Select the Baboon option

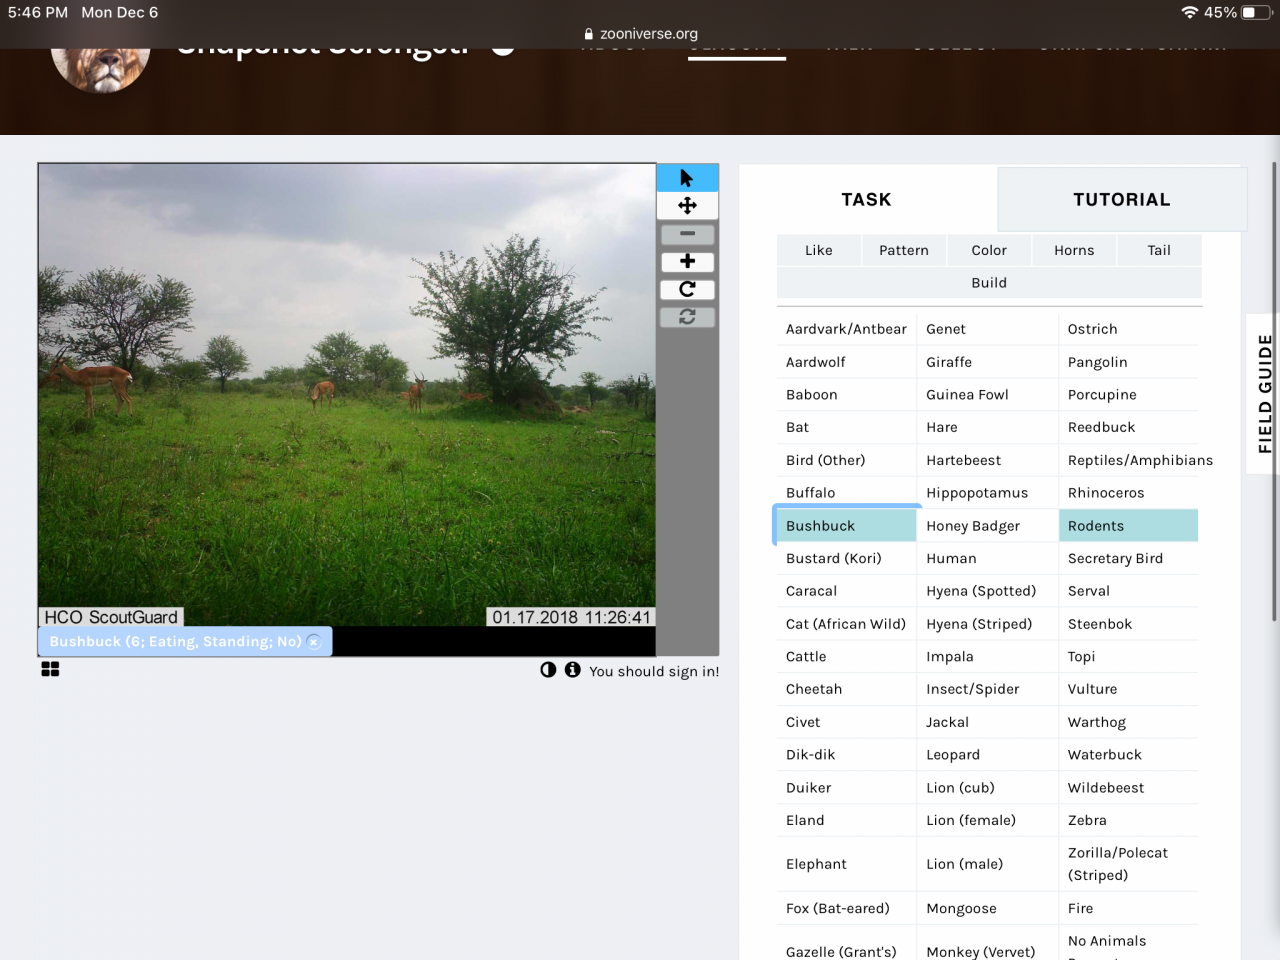[x=846, y=395]
